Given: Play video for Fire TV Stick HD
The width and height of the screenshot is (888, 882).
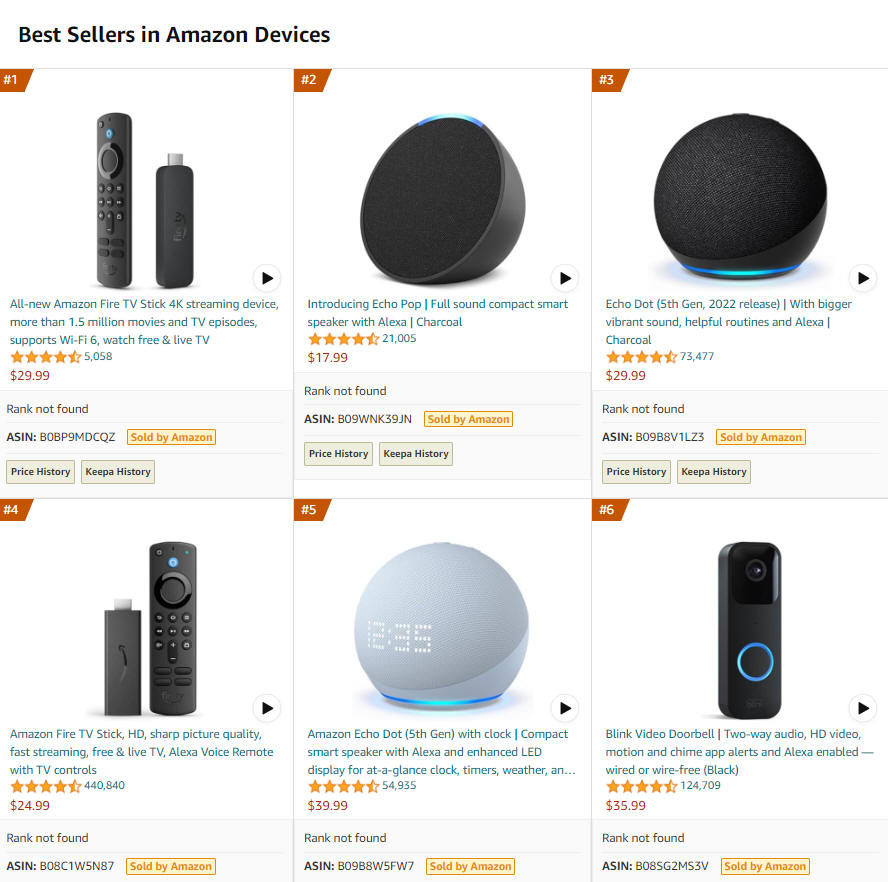Looking at the screenshot, I should coord(267,708).
